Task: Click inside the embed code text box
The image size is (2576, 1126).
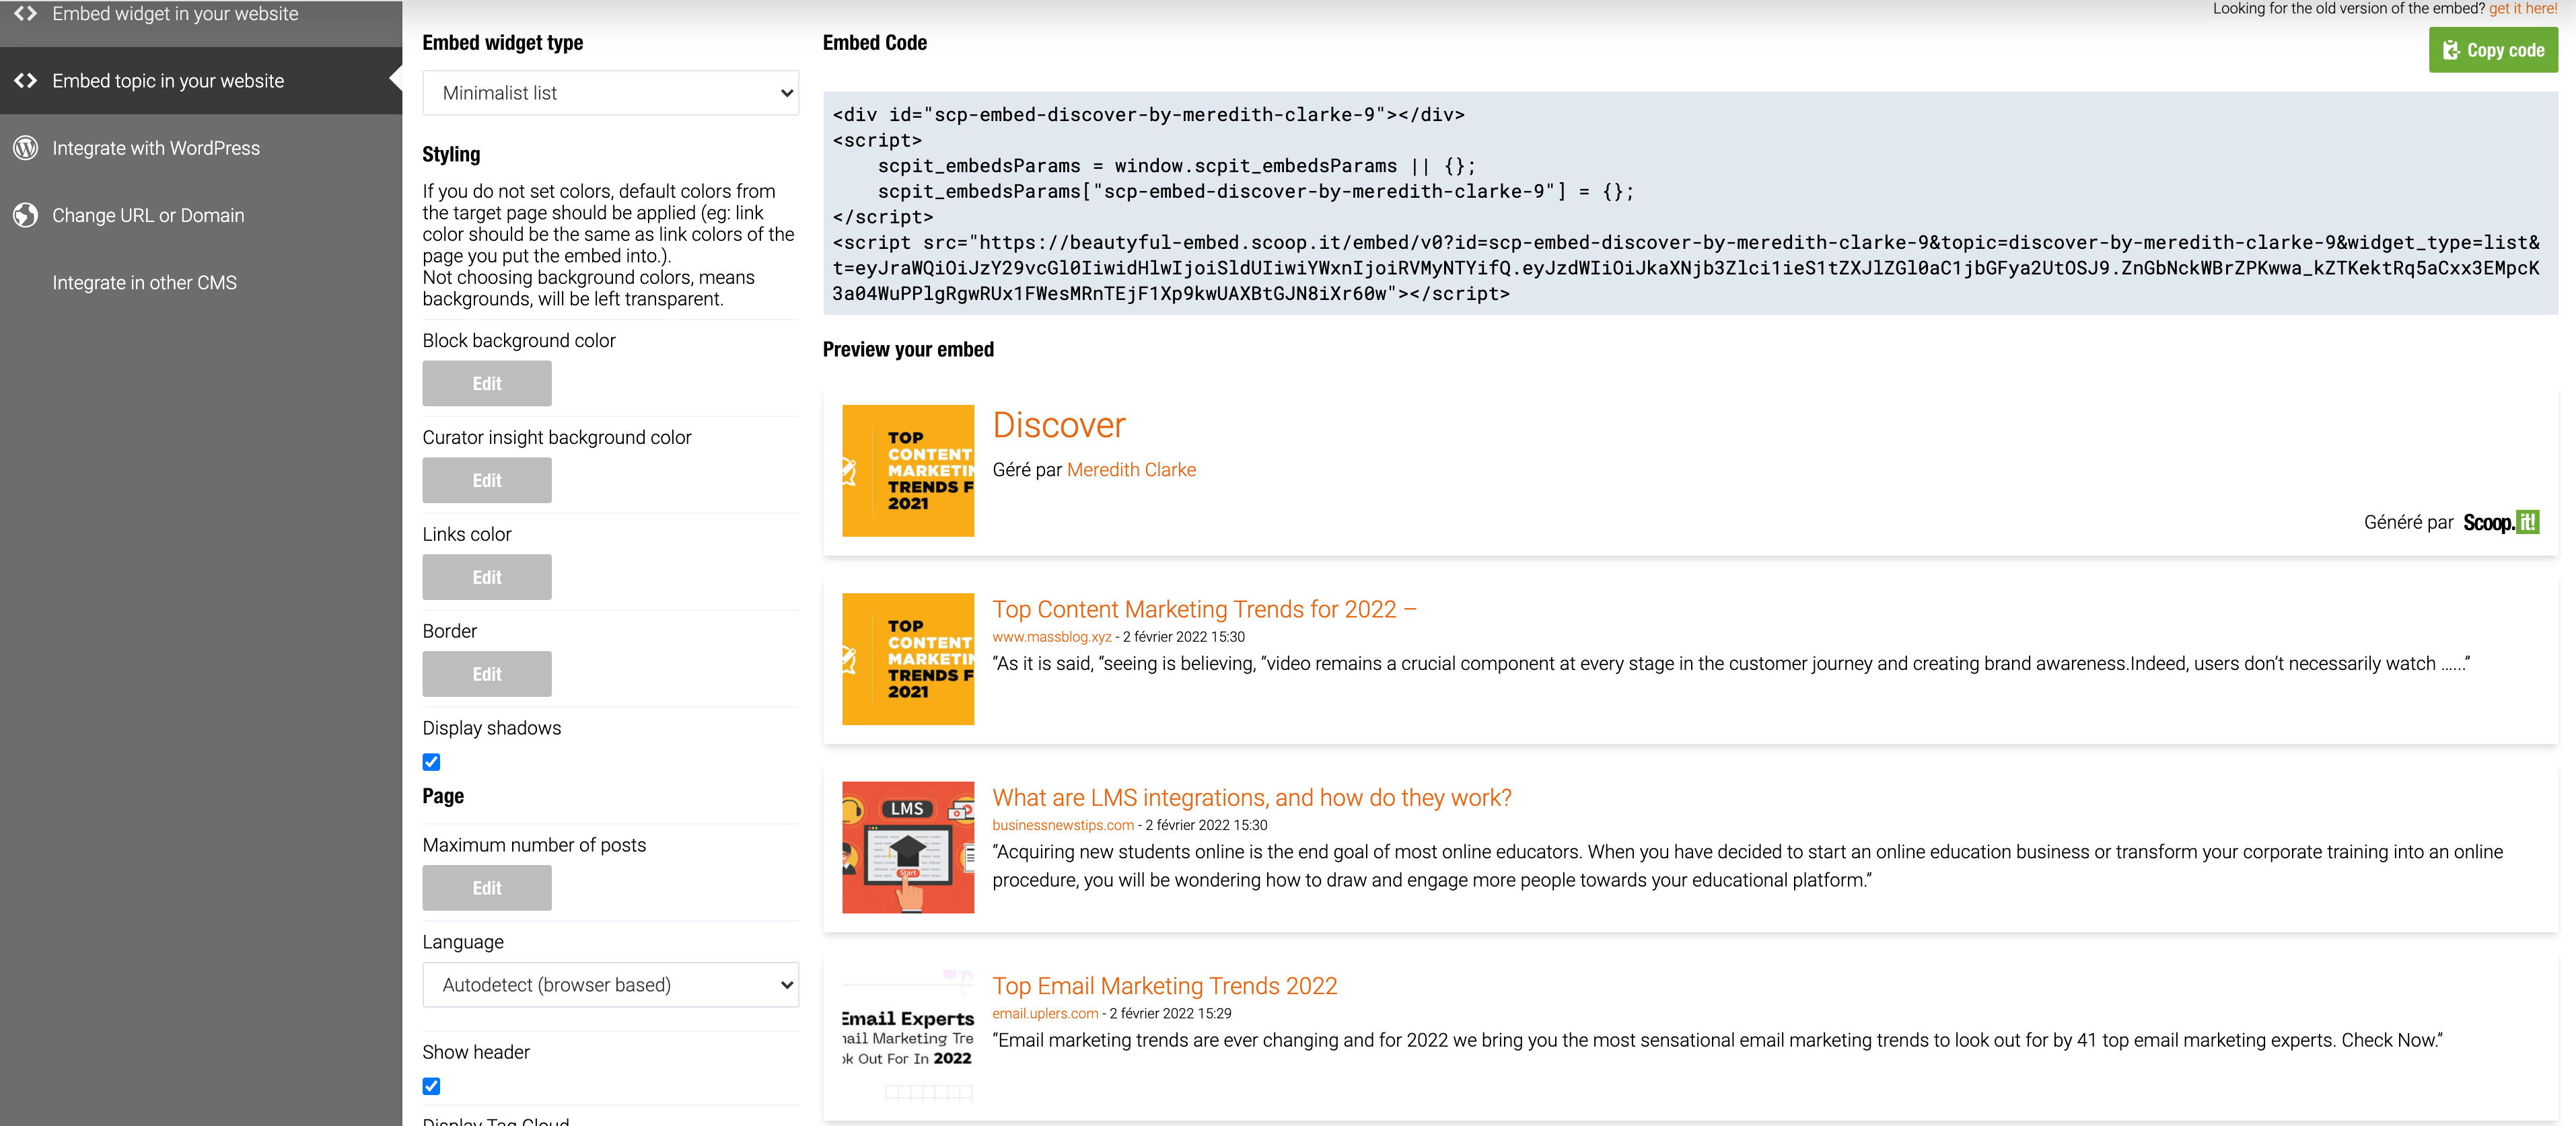Action: 1690,204
